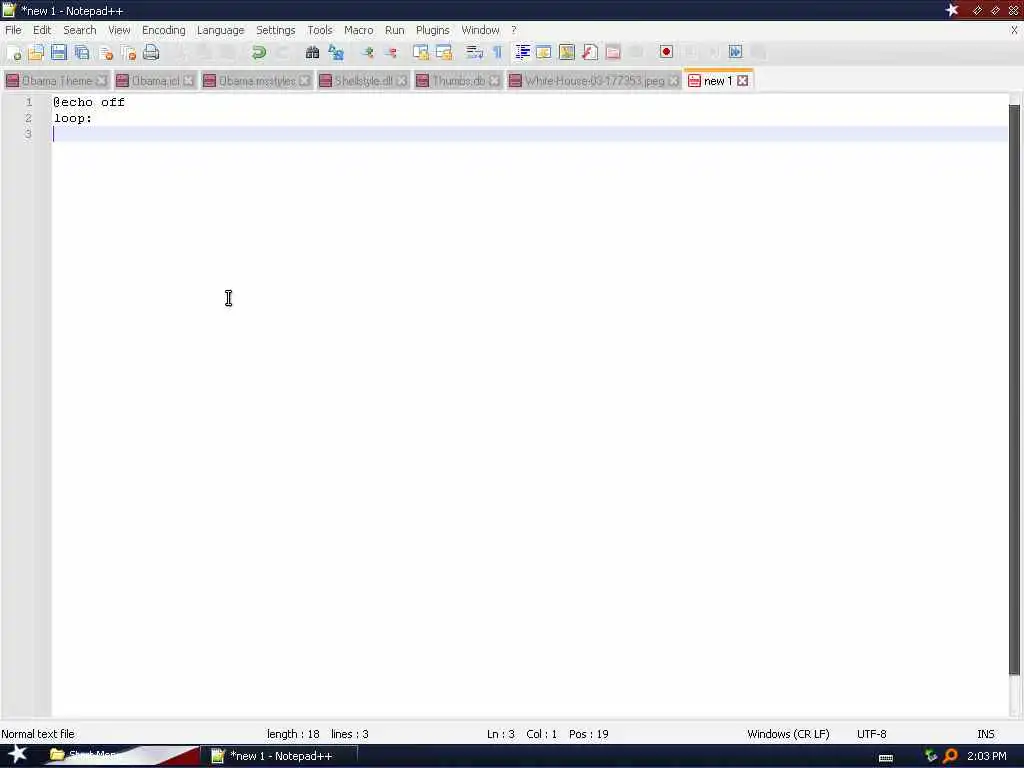1024x768 pixels.
Task: Switch to the Obama Theme tab
Action: [57, 81]
